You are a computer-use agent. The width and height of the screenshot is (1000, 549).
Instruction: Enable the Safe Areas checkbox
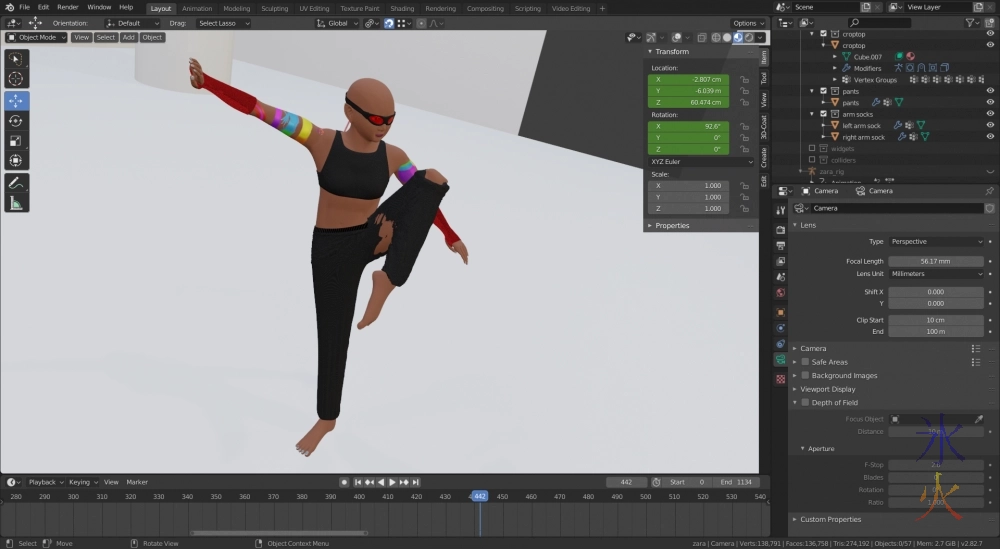[x=805, y=362]
